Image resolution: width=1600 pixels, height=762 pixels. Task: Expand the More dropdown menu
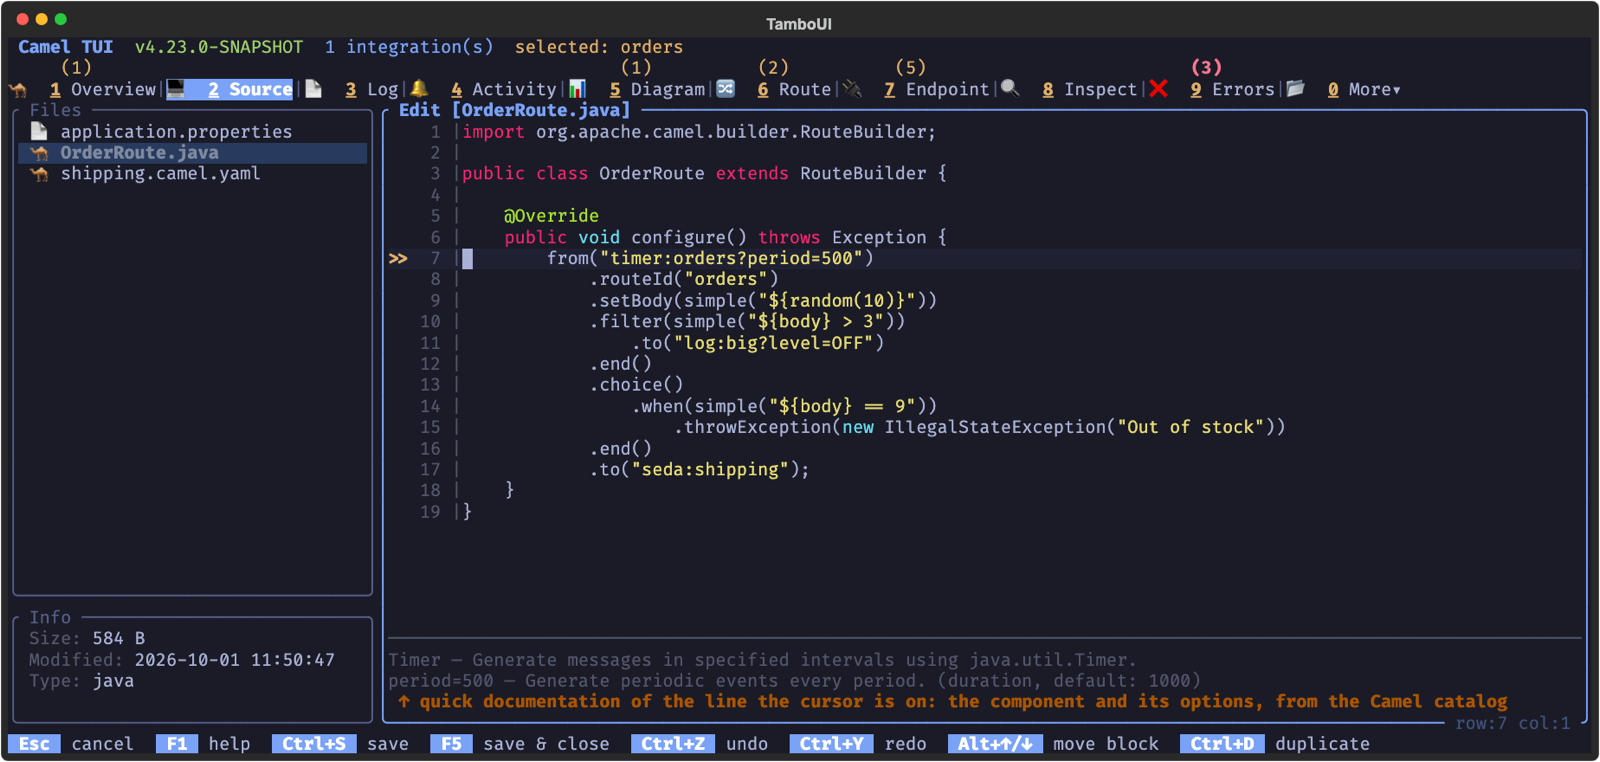(x=1364, y=89)
